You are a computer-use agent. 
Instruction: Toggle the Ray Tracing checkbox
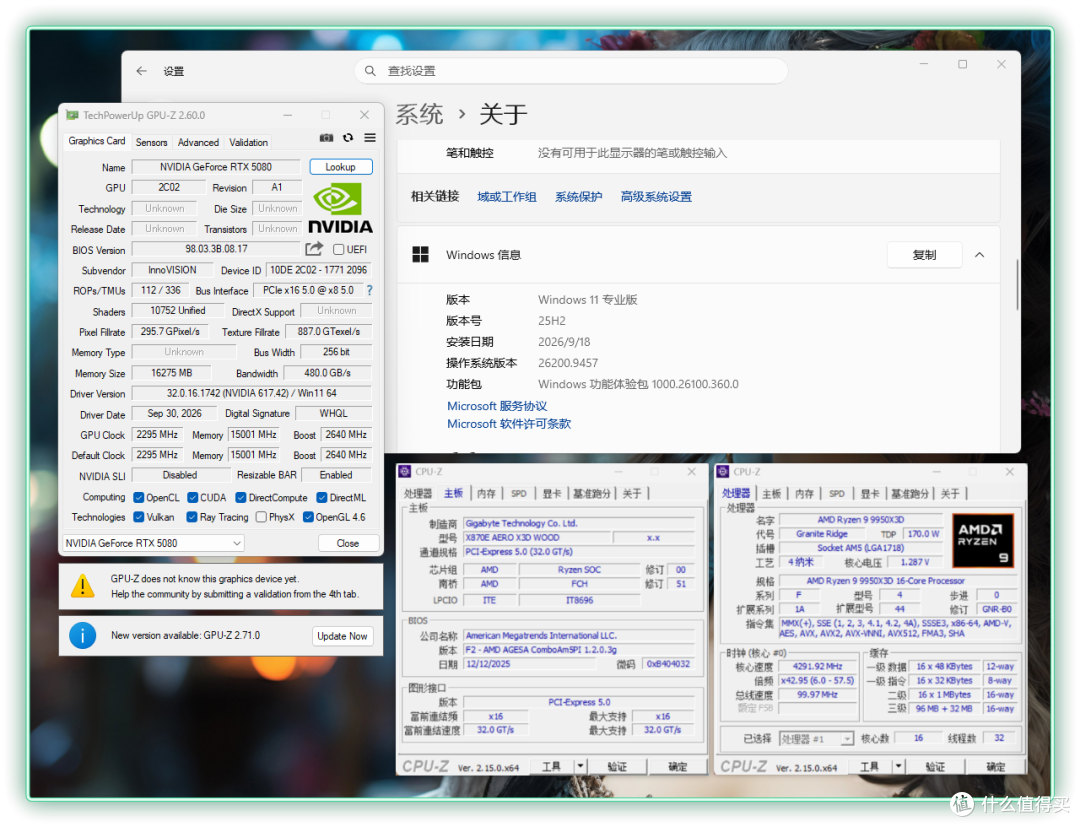[192, 516]
